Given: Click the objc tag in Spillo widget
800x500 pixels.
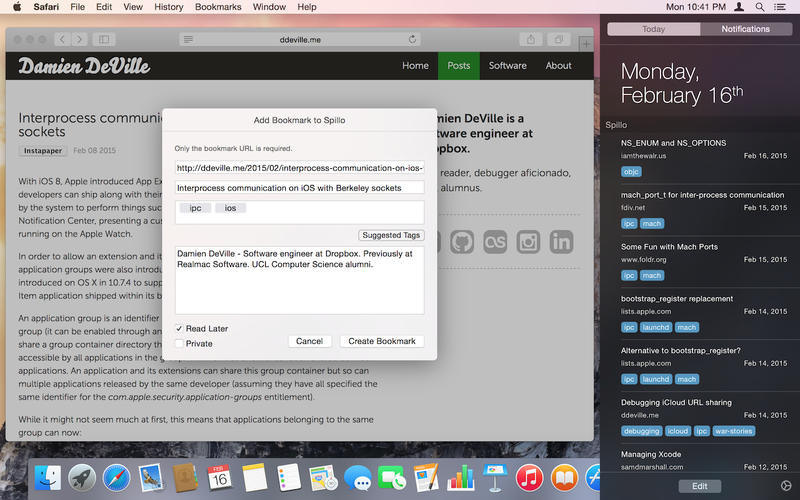Looking at the screenshot, I should coord(631,172).
